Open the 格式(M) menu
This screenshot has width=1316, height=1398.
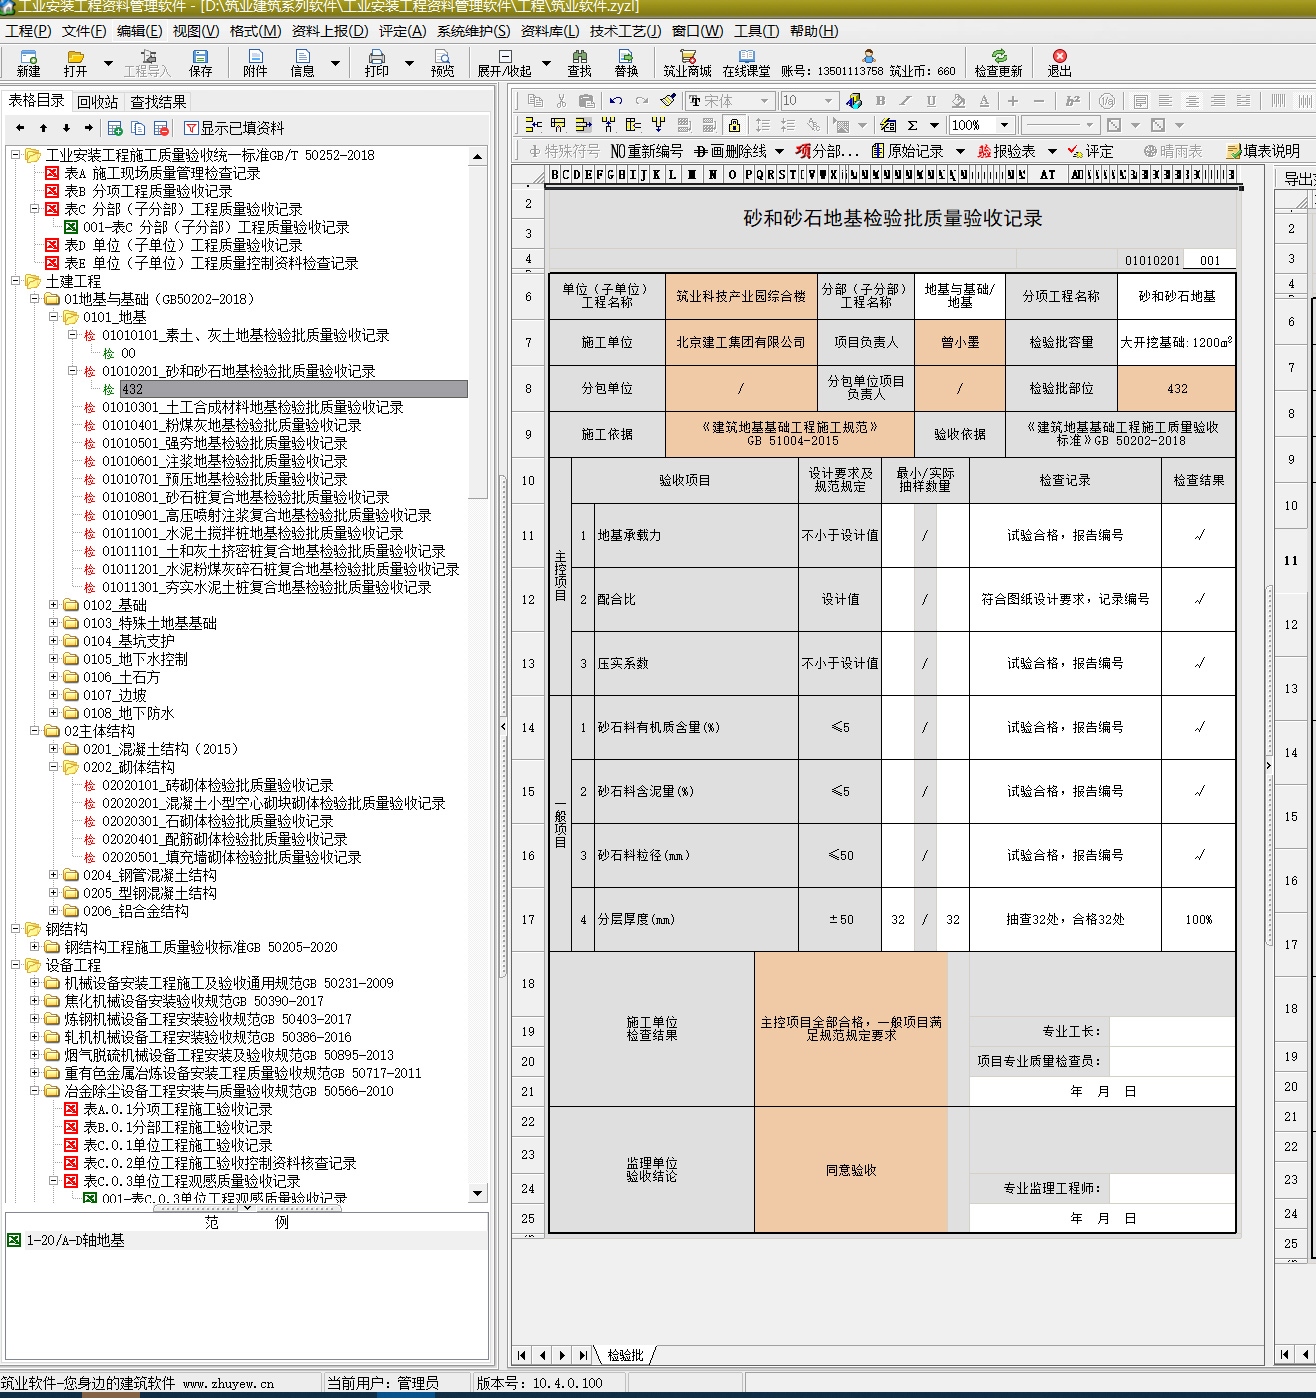pyautogui.click(x=255, y=31)
